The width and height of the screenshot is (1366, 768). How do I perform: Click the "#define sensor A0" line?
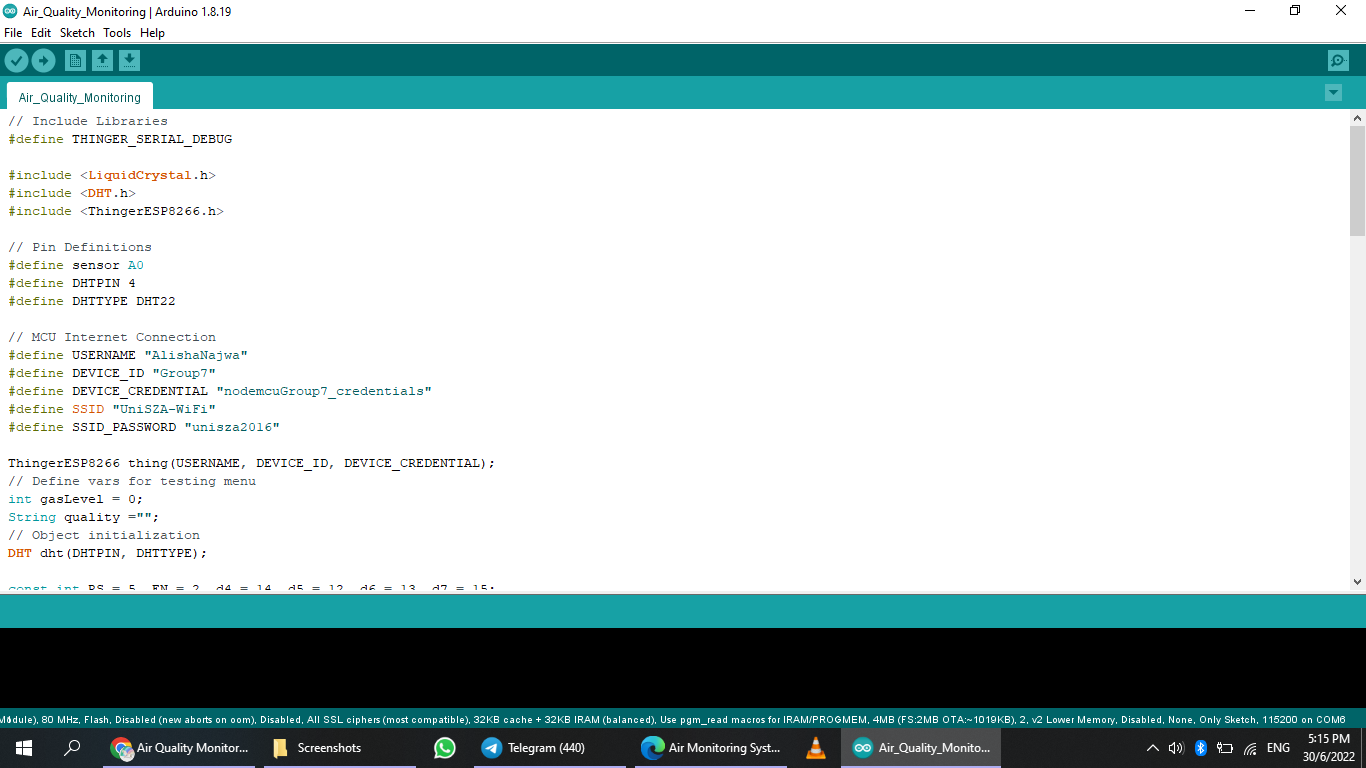tap(76, 265)
